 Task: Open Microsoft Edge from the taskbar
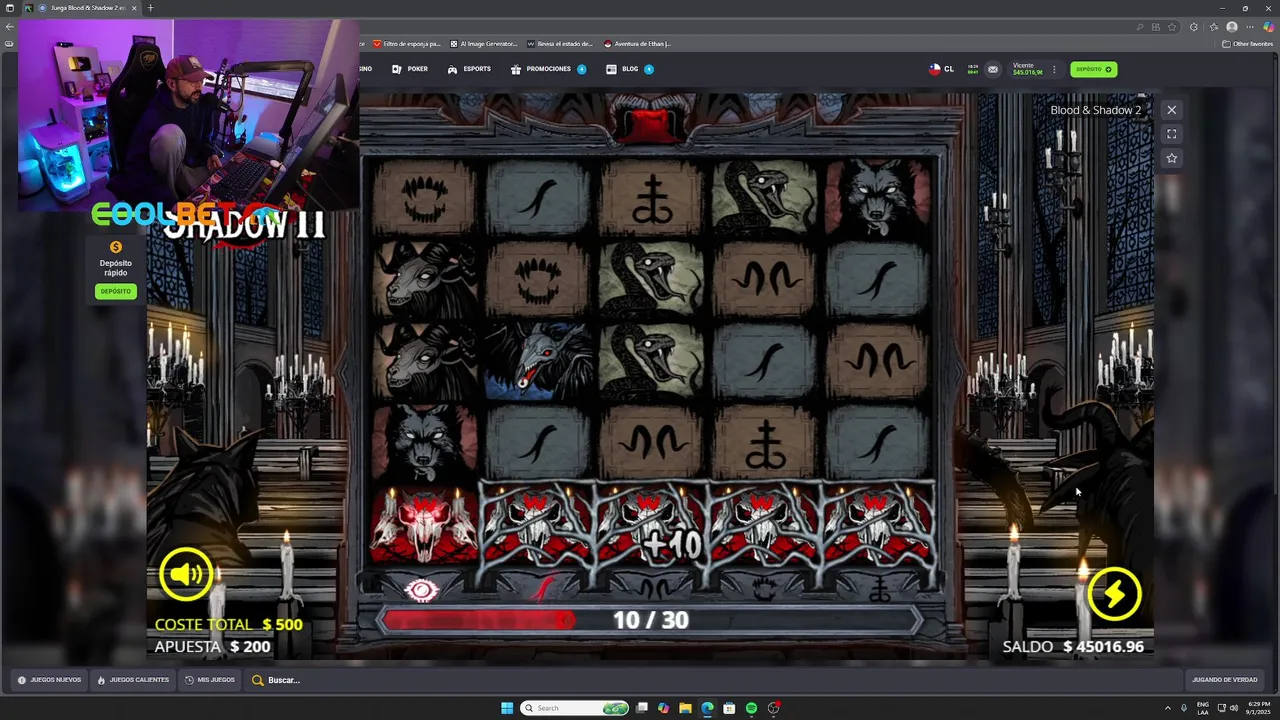pos(707,708)
